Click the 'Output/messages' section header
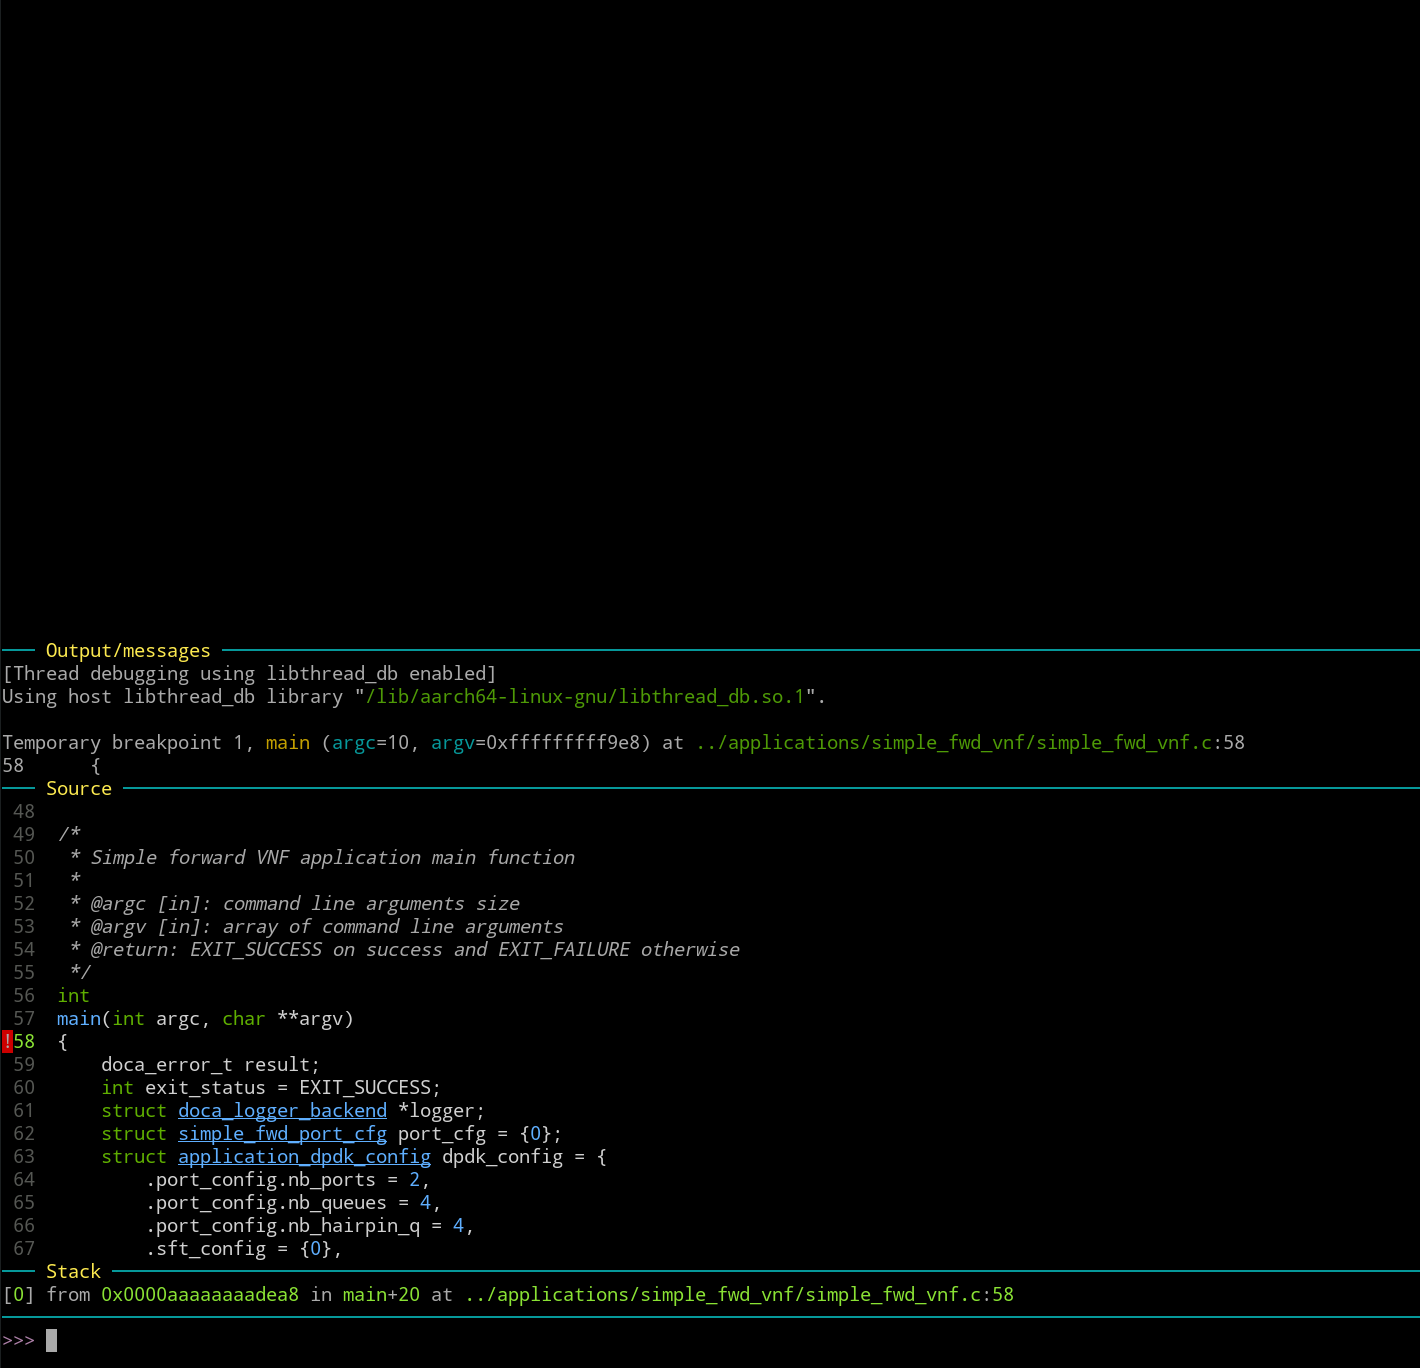The width and height of the screenshot is (1420, 1368). pyautogui.click(x=128, y=651)
